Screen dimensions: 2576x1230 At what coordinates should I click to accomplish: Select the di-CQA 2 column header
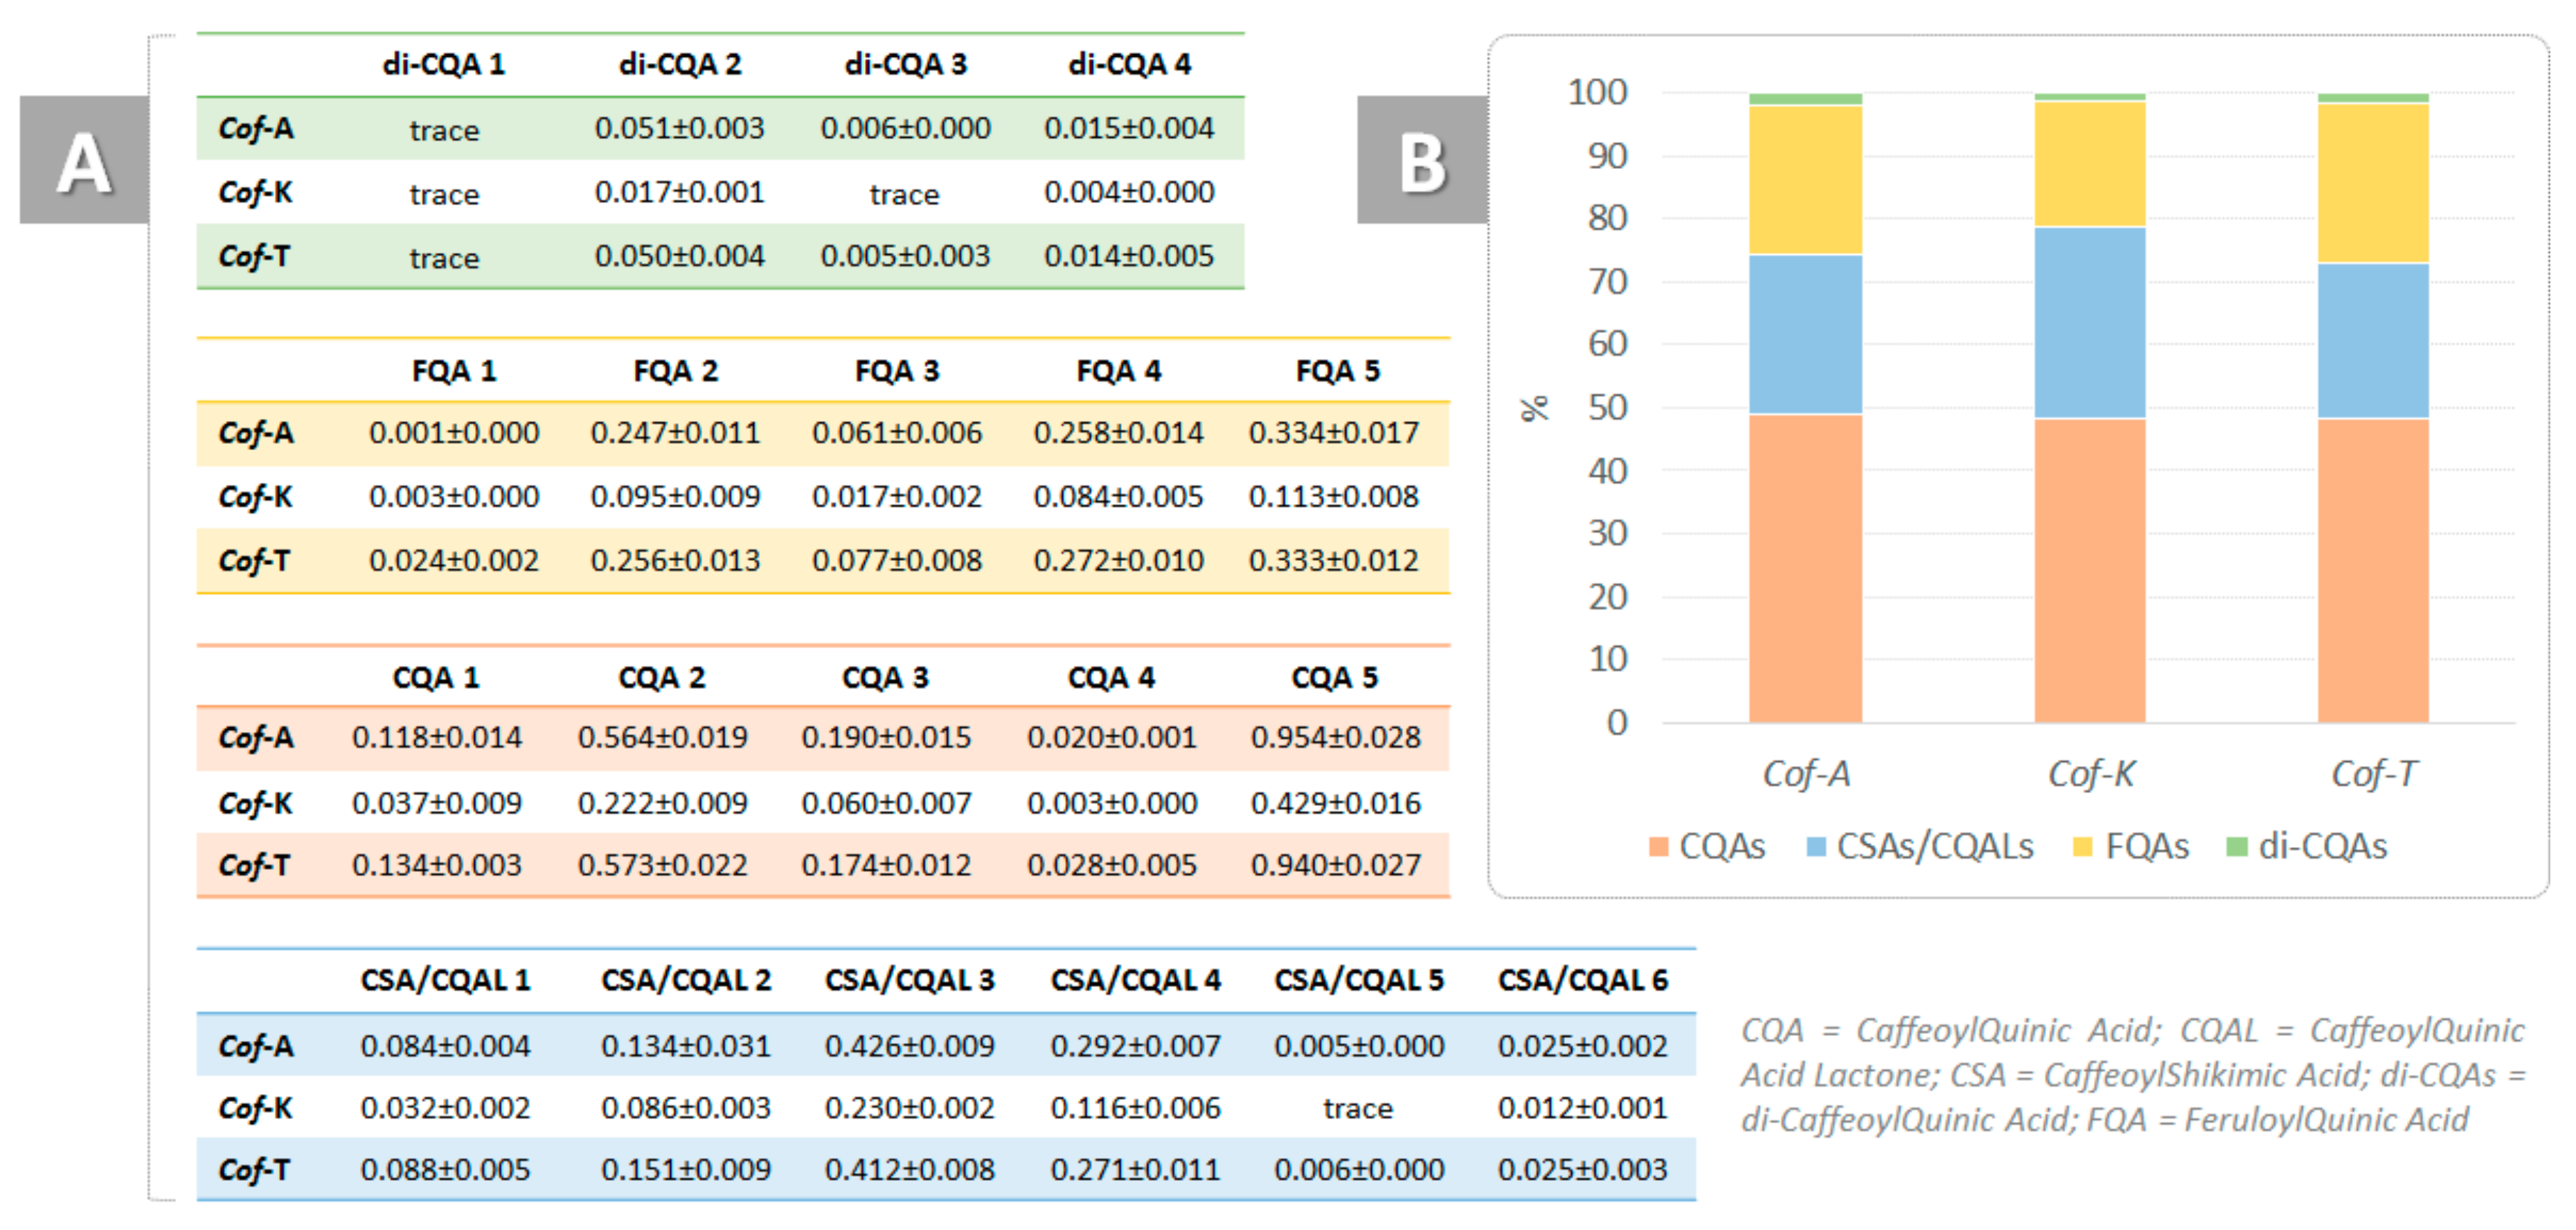pyautogui.click(x=680, y=64)
